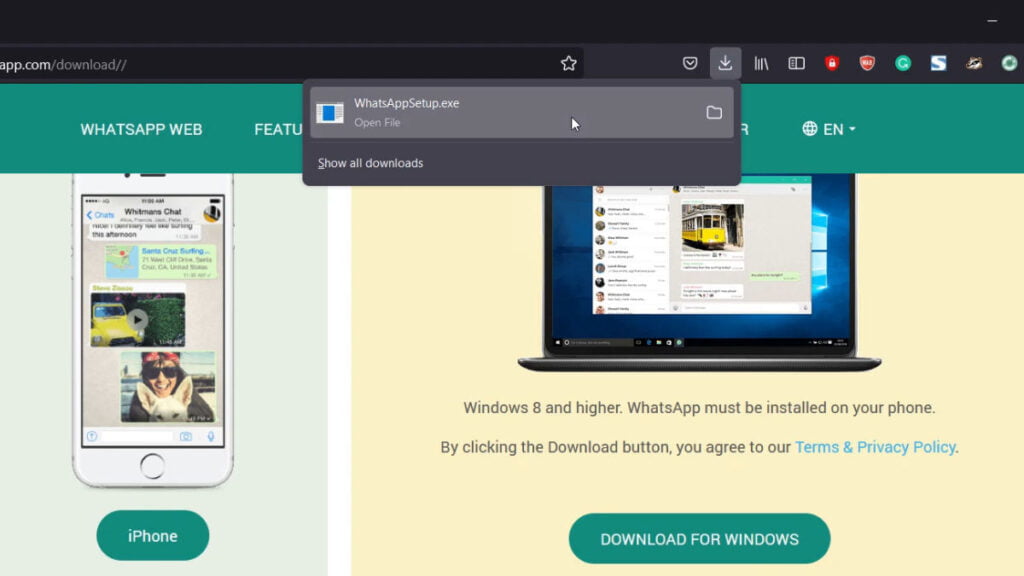Toggle the sidebar view icon
The image size is (1024, 576).
point(796,64)
